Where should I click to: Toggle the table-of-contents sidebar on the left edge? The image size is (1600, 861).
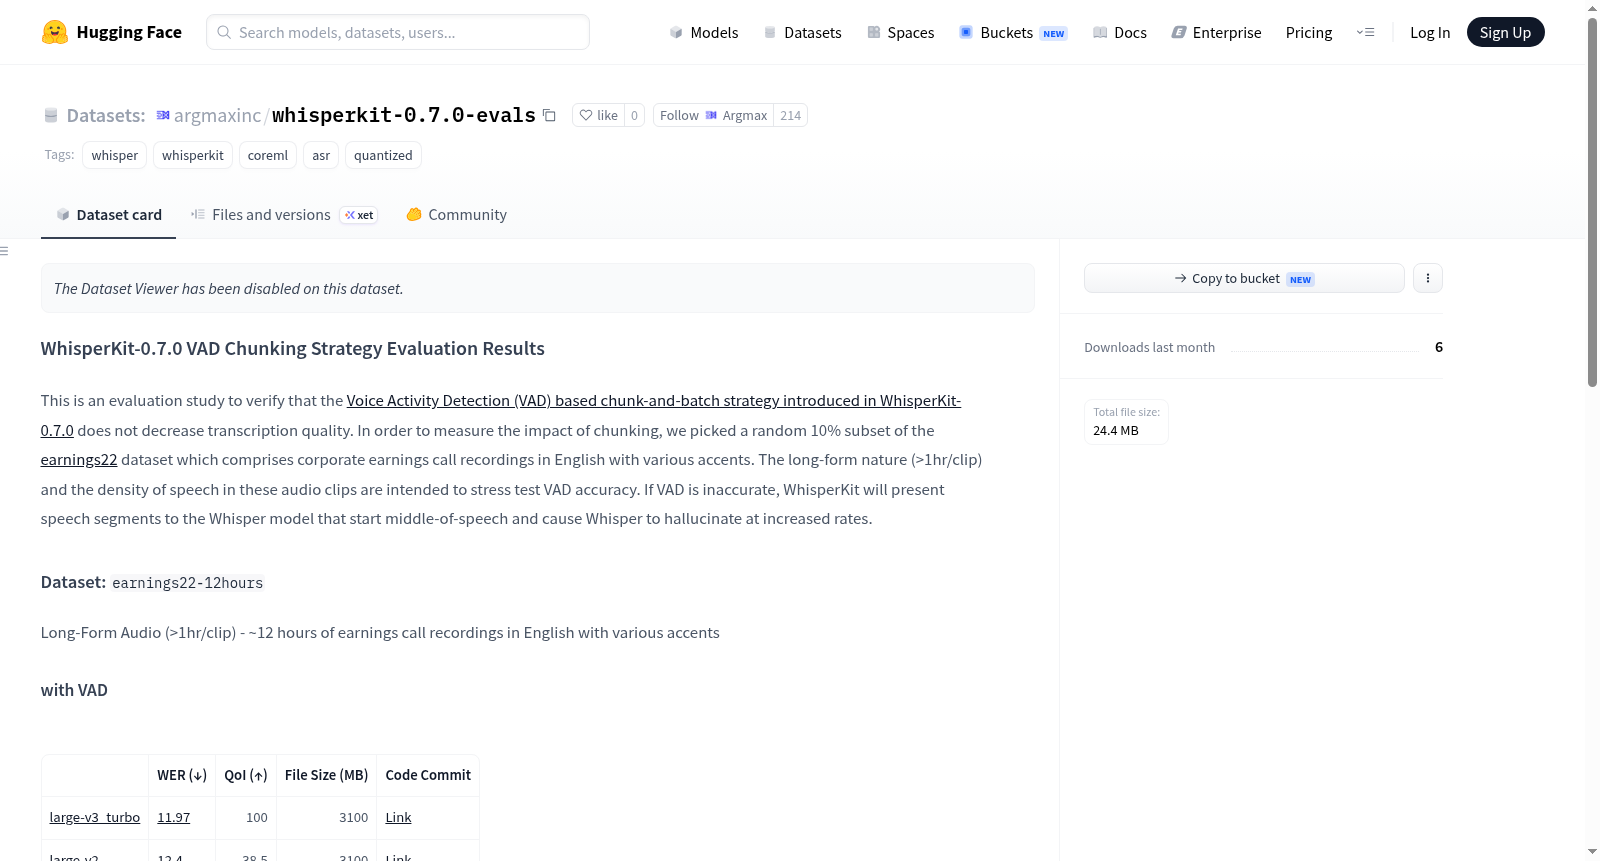click(4, 251)
